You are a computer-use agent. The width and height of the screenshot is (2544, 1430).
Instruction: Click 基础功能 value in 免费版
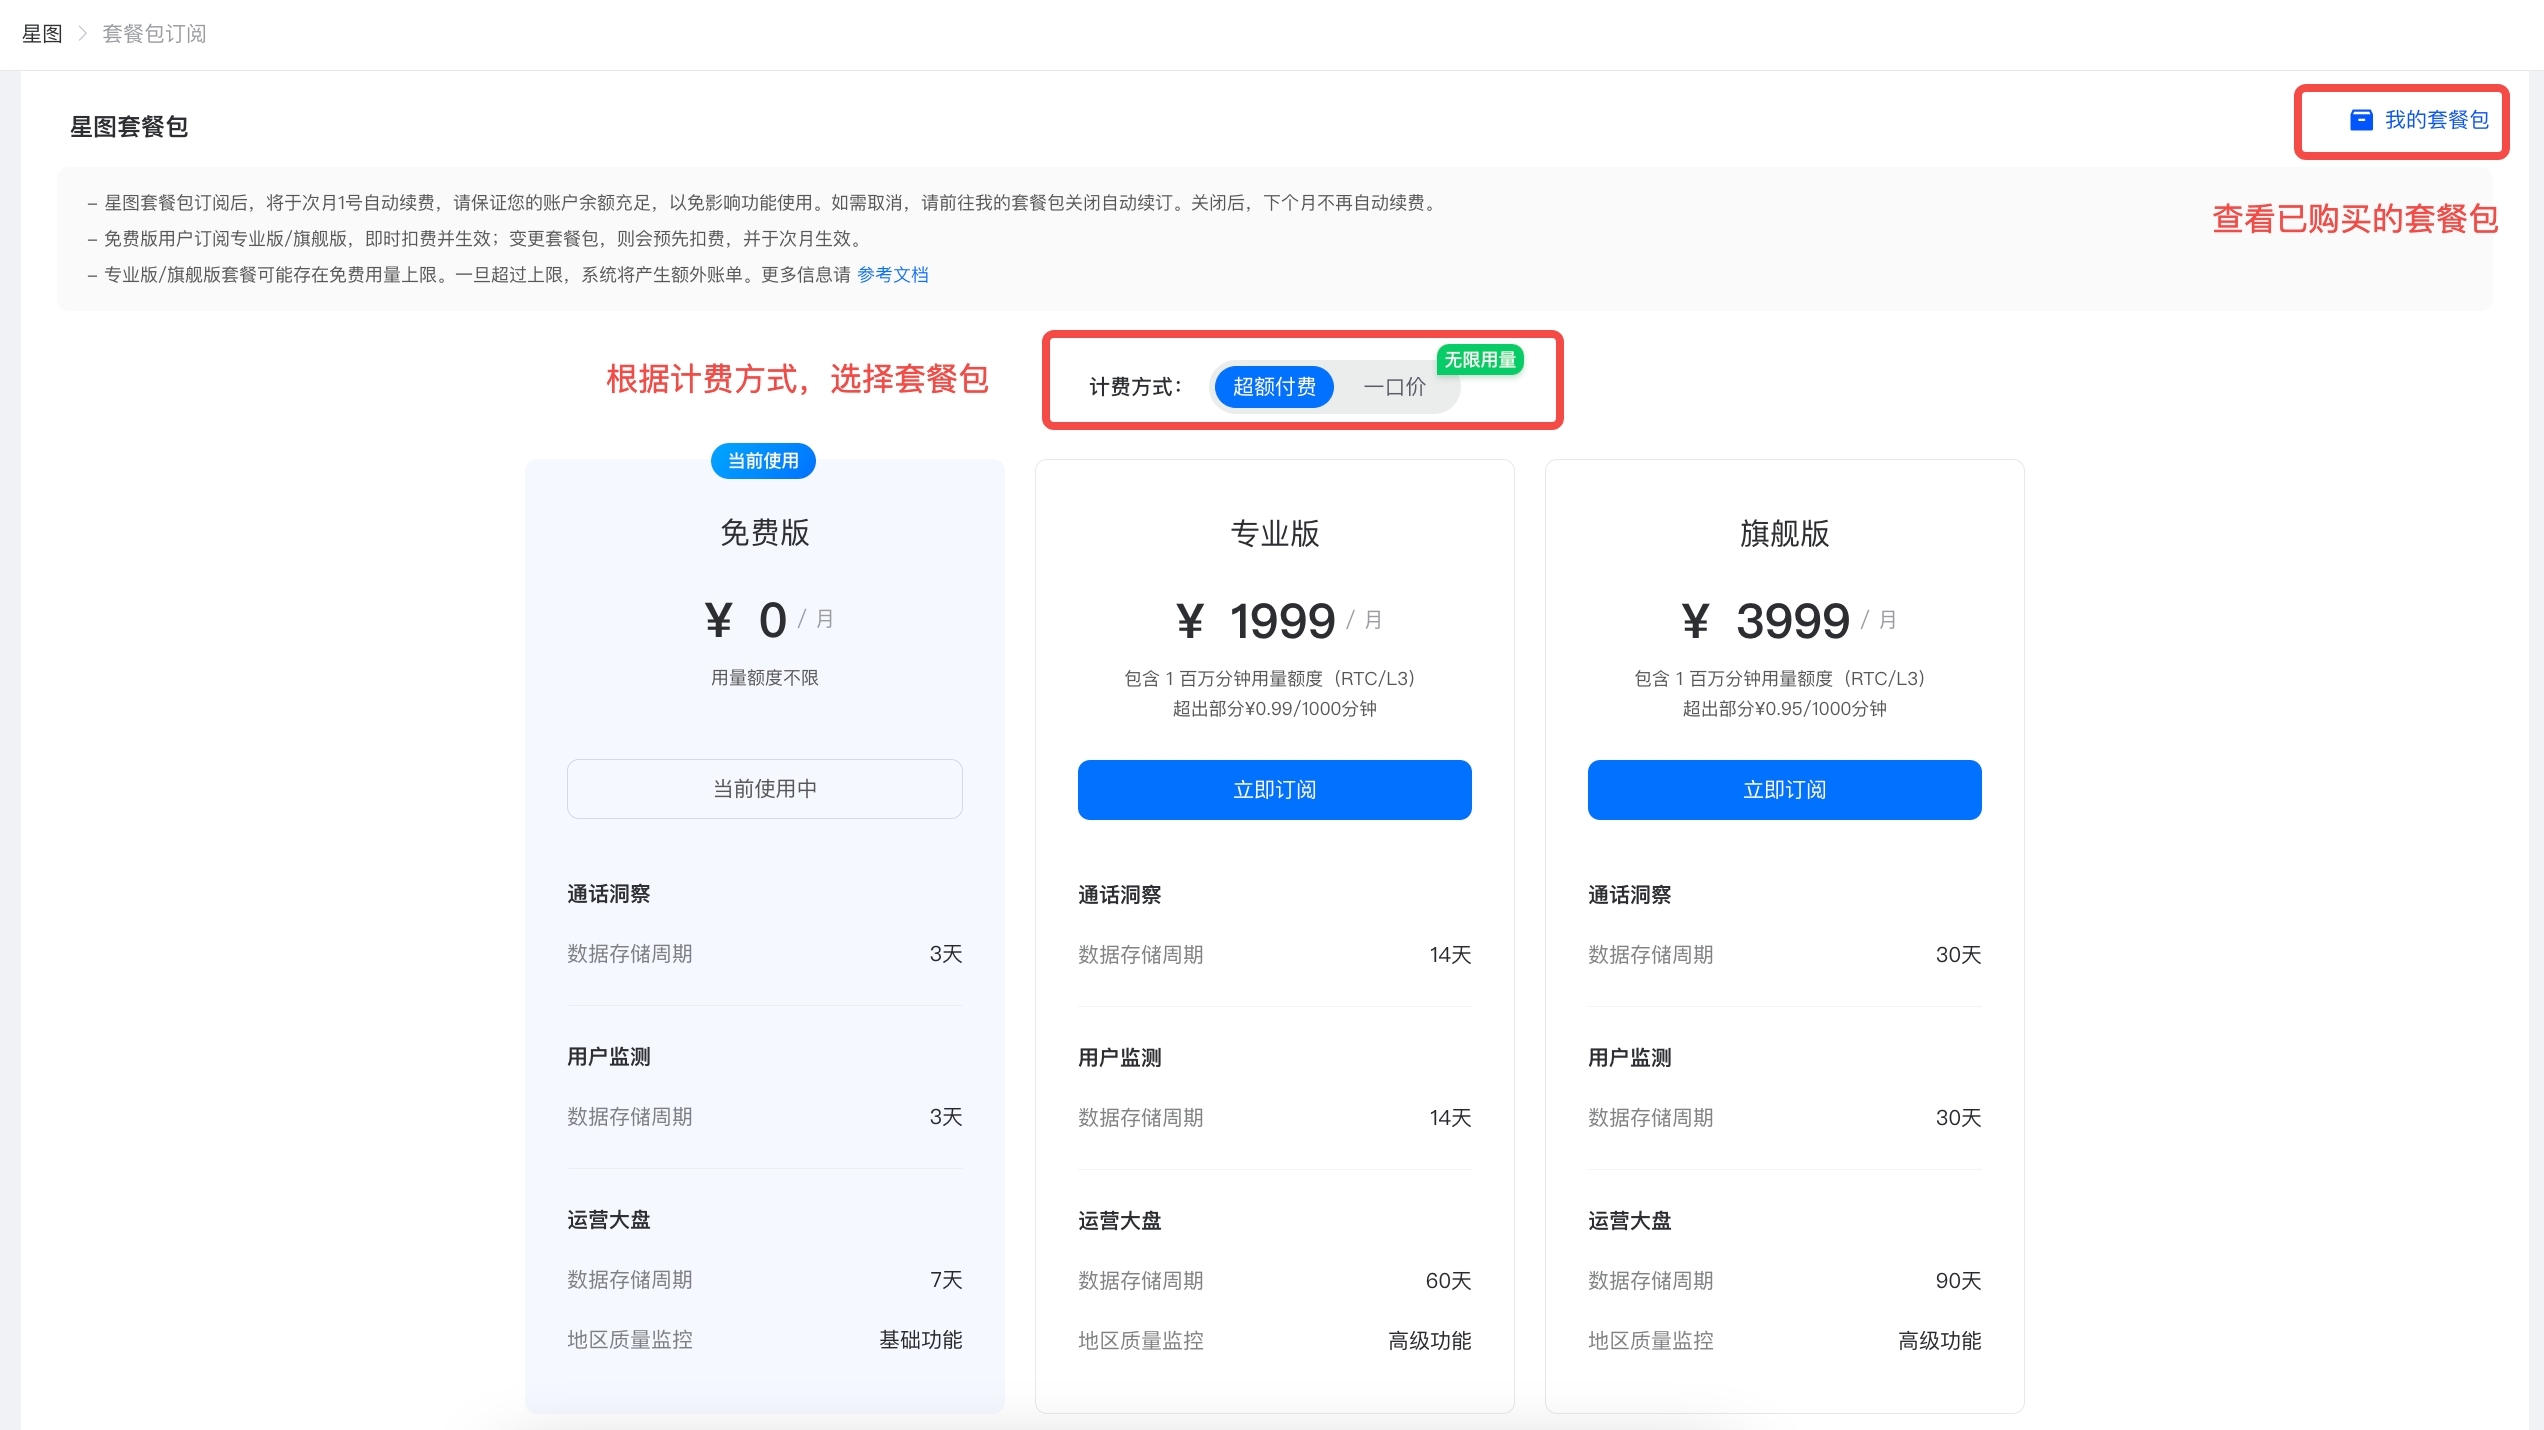(x=921, y=1340)
